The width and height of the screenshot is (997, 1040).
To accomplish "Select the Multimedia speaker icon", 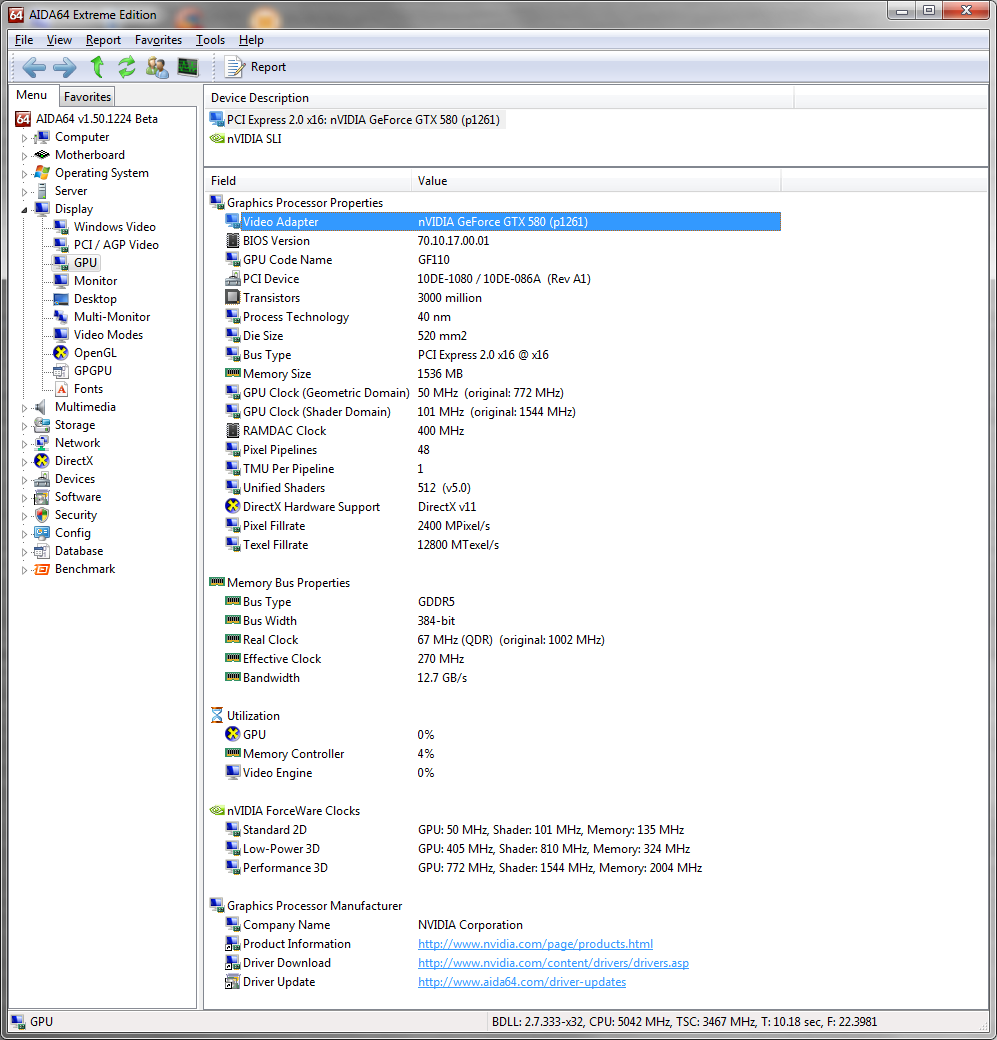I will pyautogui.click(x=41, y=407).
